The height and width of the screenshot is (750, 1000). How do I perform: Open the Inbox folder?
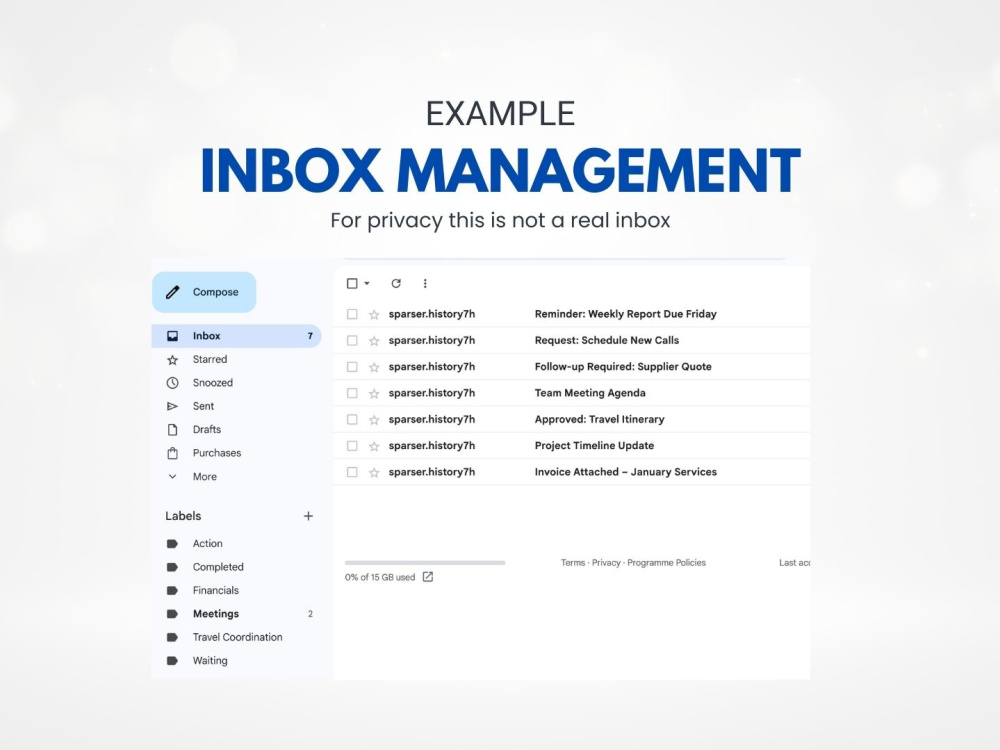tap(236, 336)
